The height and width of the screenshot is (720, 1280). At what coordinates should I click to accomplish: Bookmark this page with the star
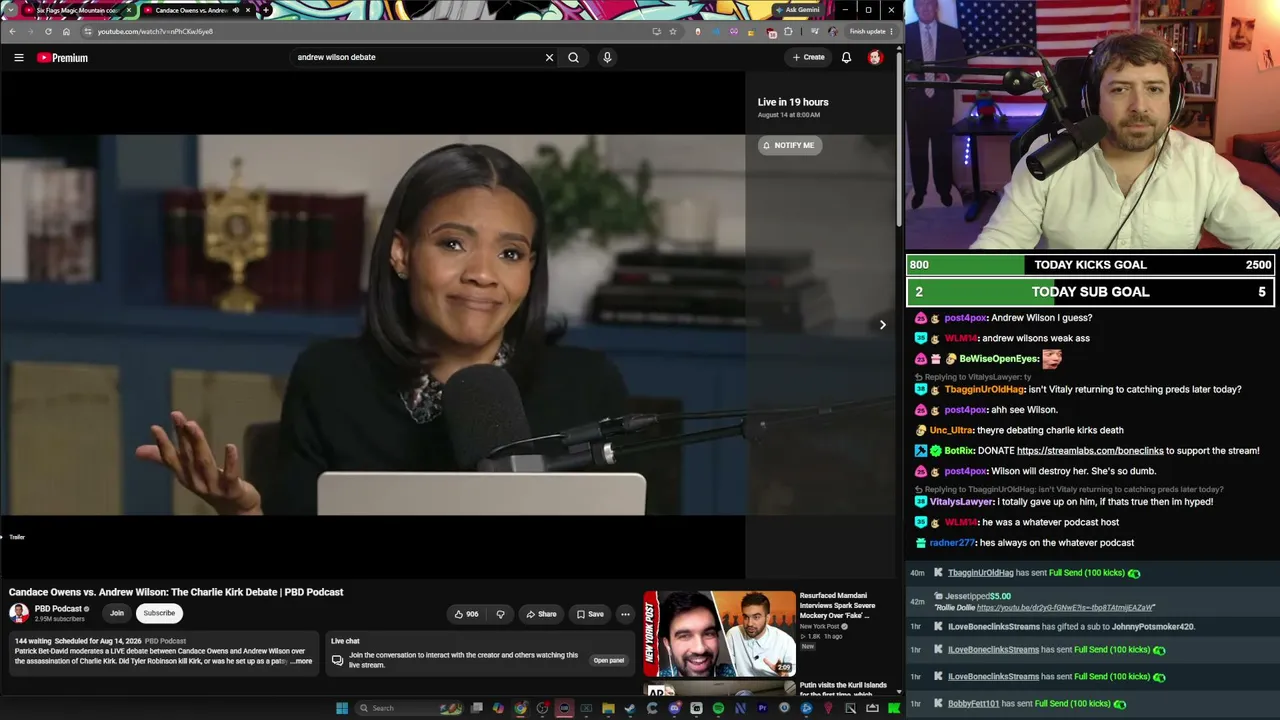pyautogui.click(x=673, y=31)
